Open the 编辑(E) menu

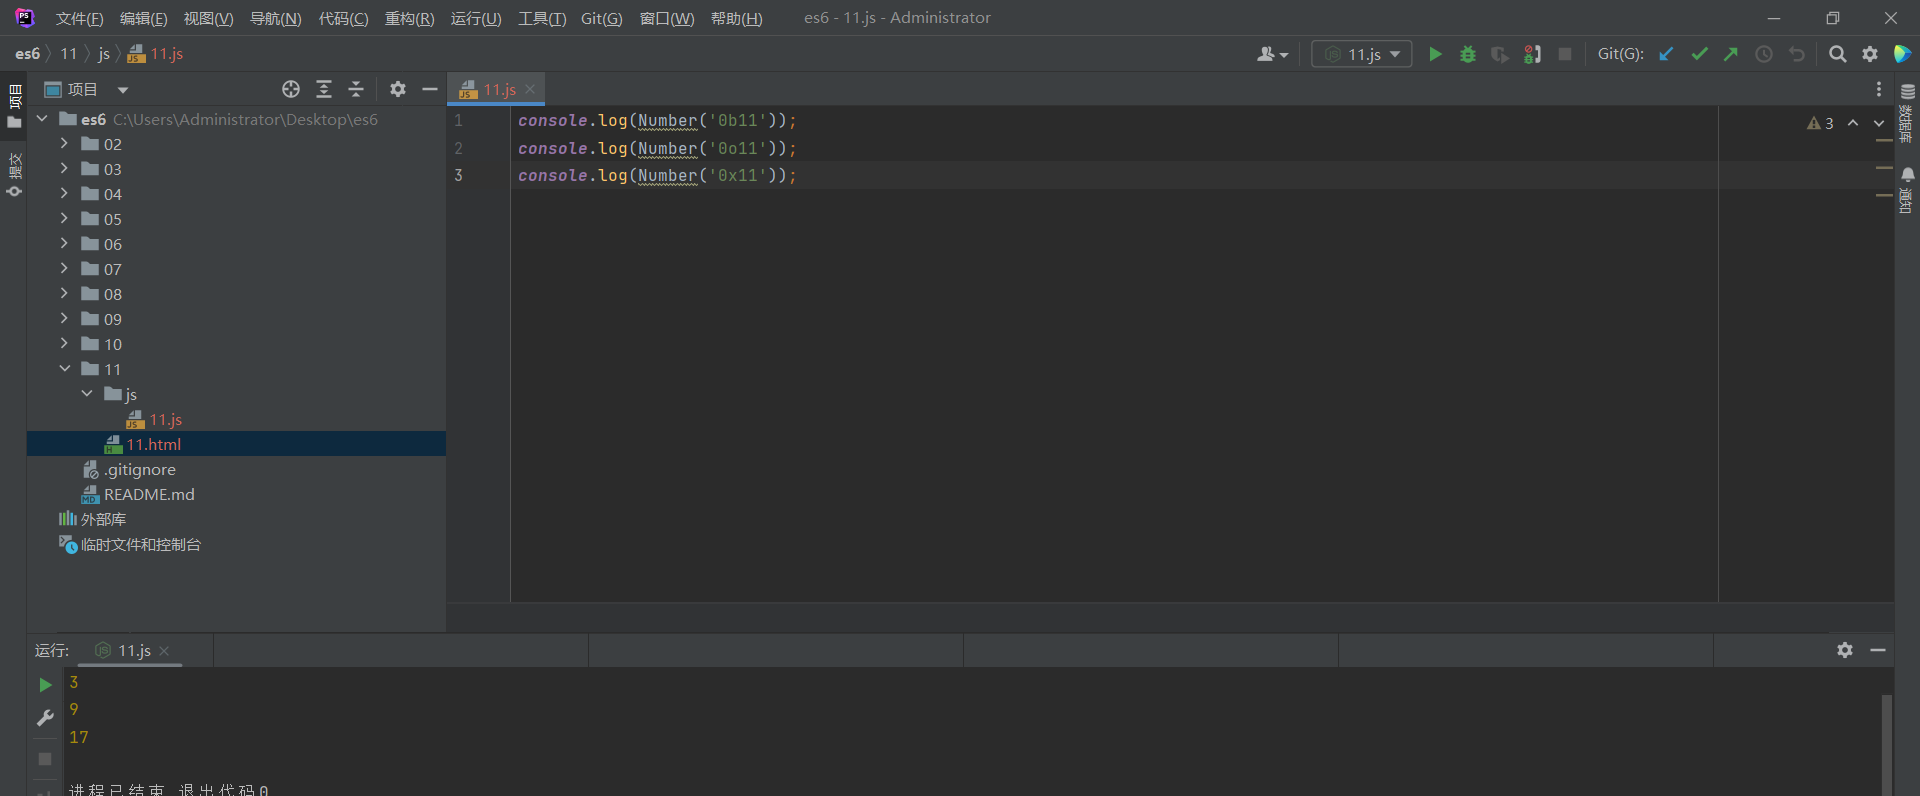coord(143,19)
